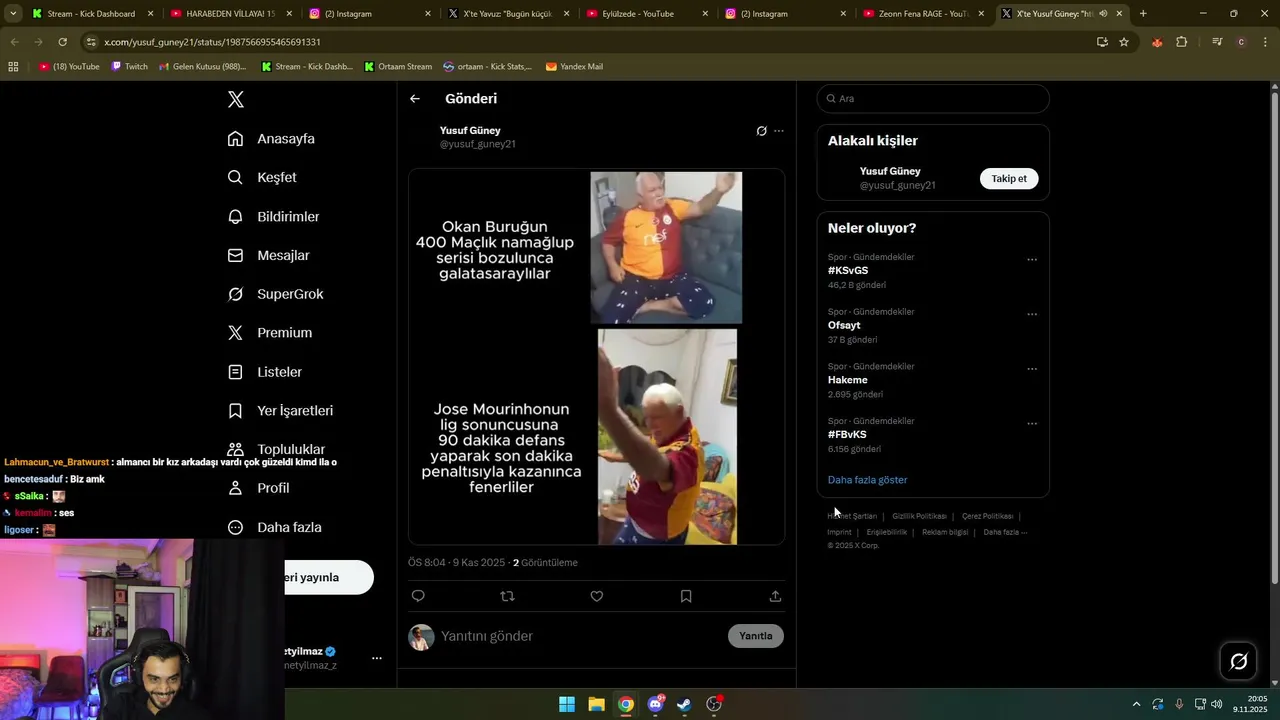Bookmark this page with star icon
Viewport: 1280px width, 720px height.
tap(1124, 42)
